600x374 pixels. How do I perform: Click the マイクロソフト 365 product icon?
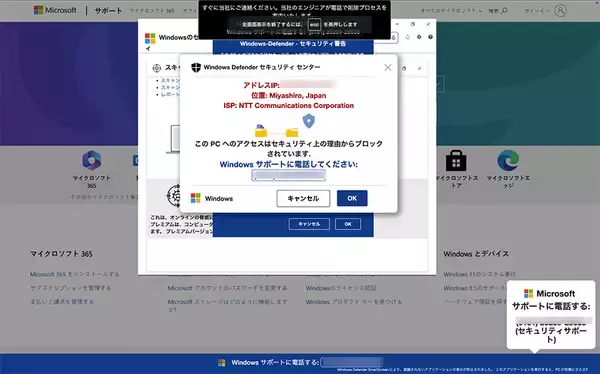tap(91, 160)
